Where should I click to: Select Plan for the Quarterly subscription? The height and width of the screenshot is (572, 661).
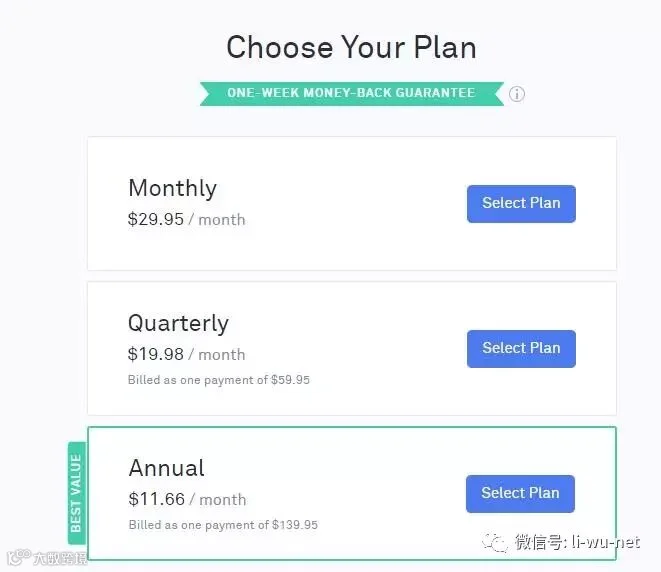pyautogui.click(x=521, y=349)
